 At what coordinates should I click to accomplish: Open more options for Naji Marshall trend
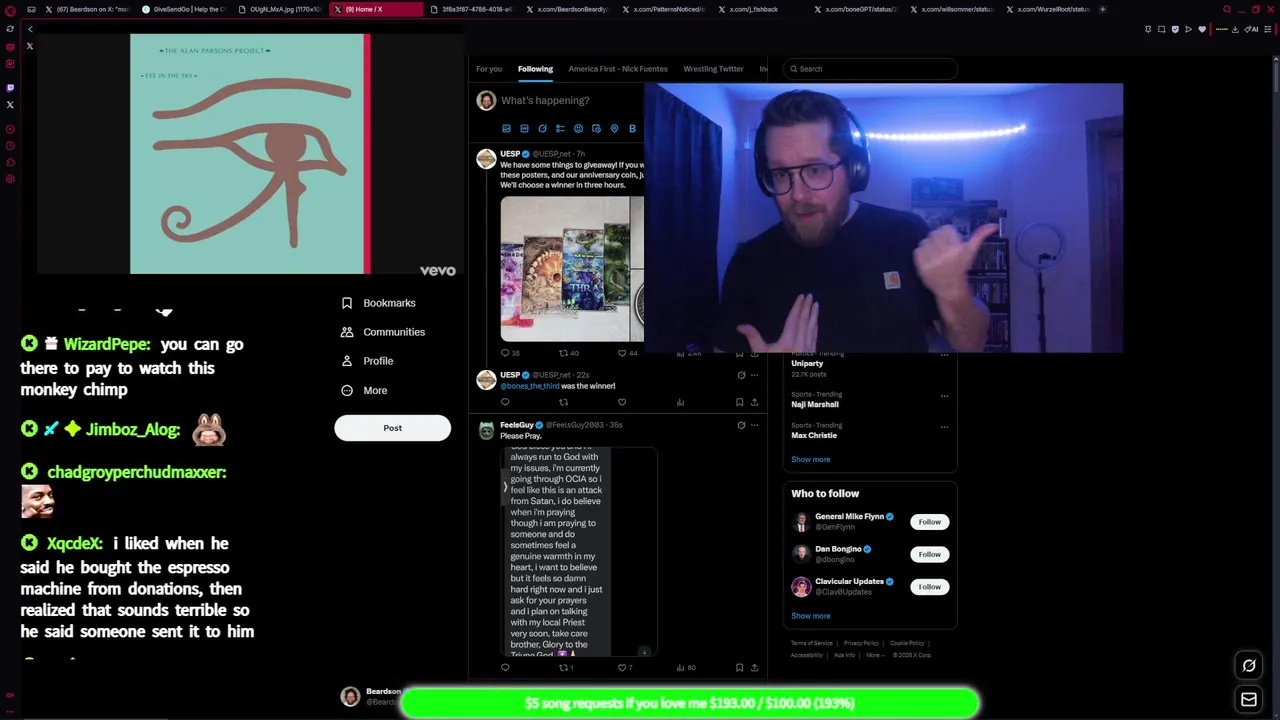coord(944,395)
